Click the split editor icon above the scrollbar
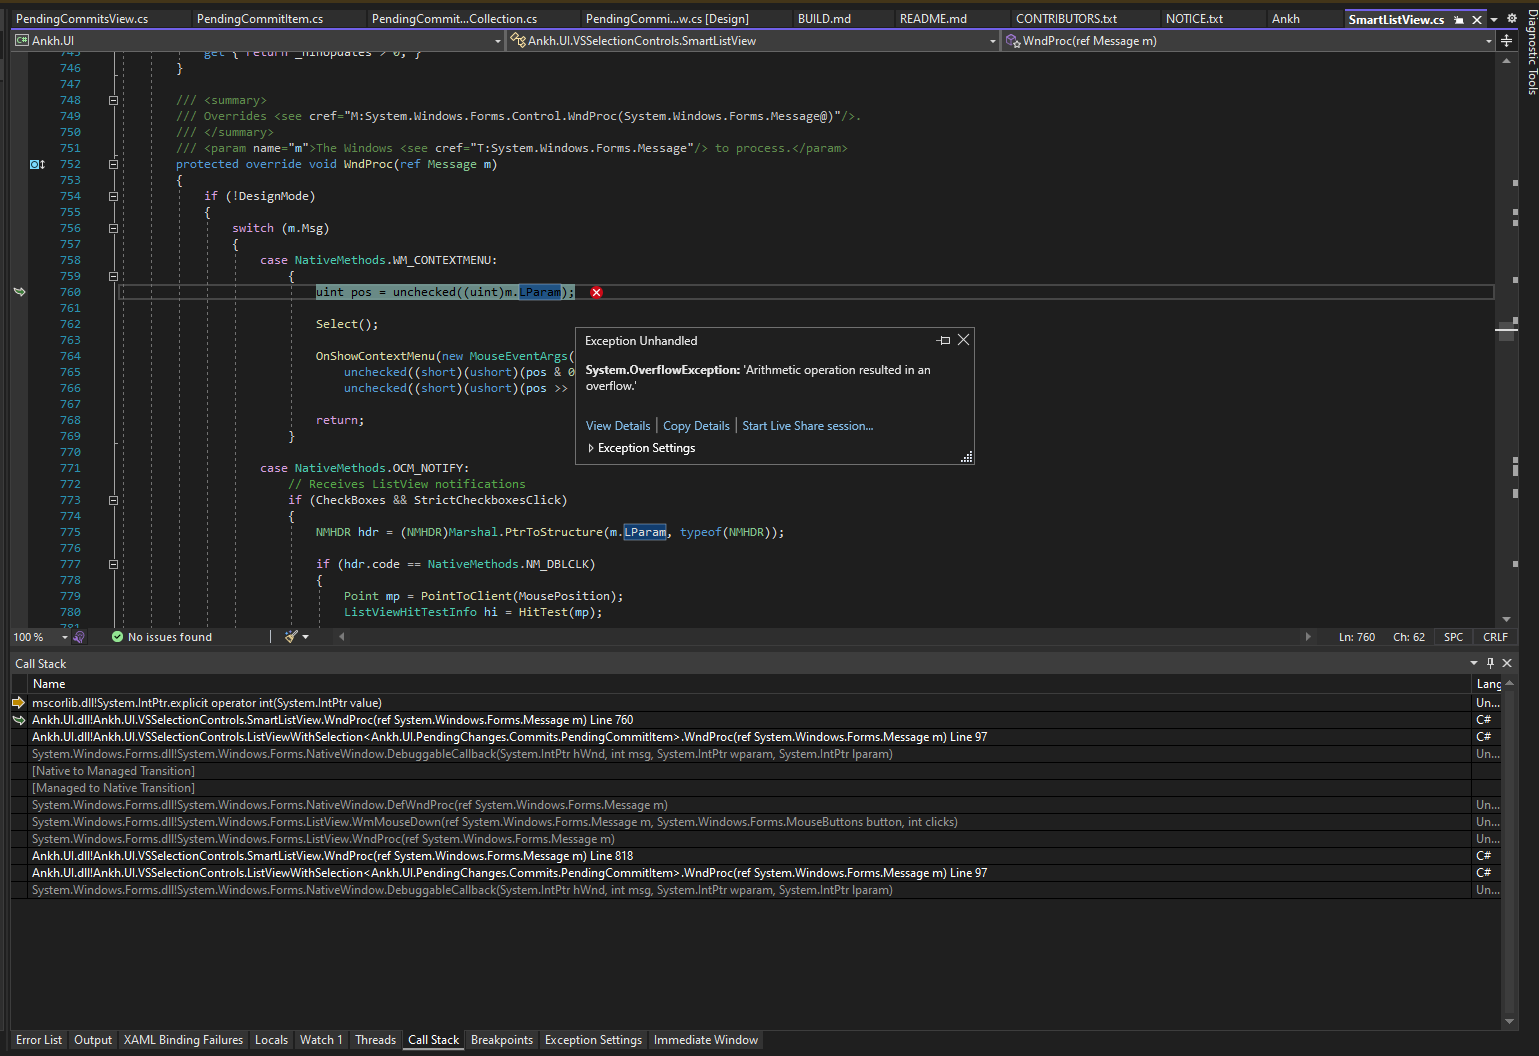Viewport: 1539px width, 1056px height. (x=1506, y=40)
